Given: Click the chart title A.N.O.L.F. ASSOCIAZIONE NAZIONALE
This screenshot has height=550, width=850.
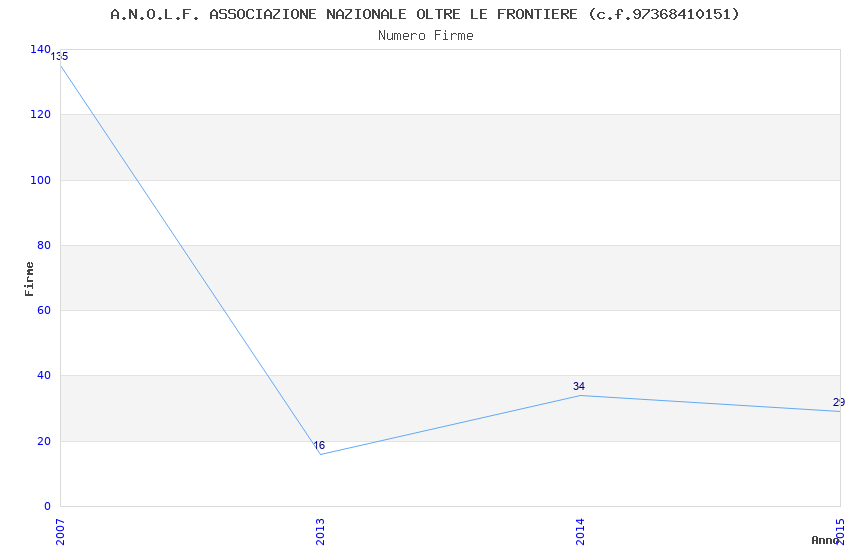Looking at the screenshot, I should [x=424, y=14].
